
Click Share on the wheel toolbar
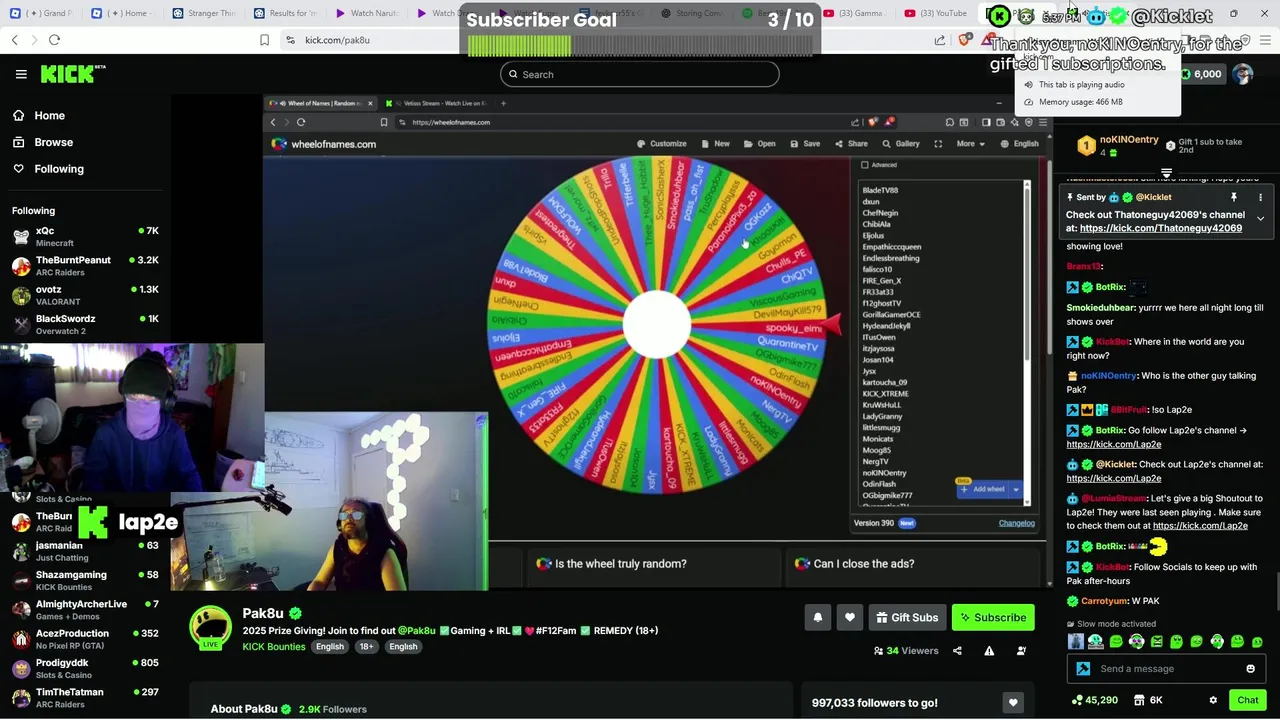851,144
